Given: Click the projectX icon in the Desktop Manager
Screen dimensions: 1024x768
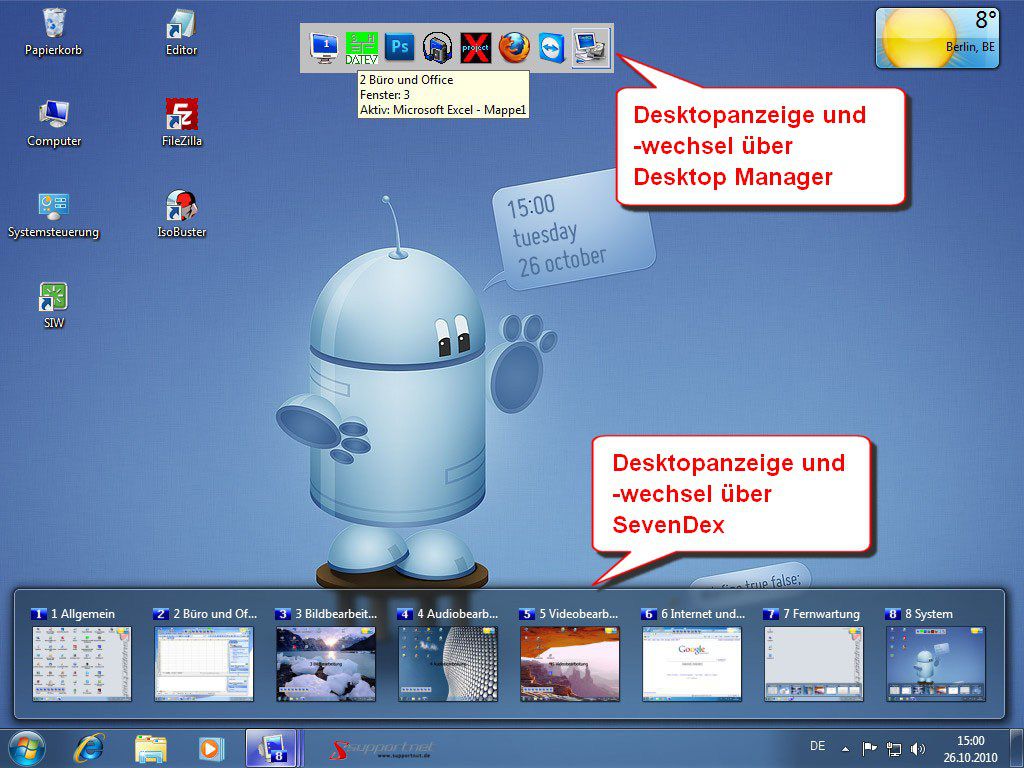Looking at the screenshot, I should click(475, 46).
